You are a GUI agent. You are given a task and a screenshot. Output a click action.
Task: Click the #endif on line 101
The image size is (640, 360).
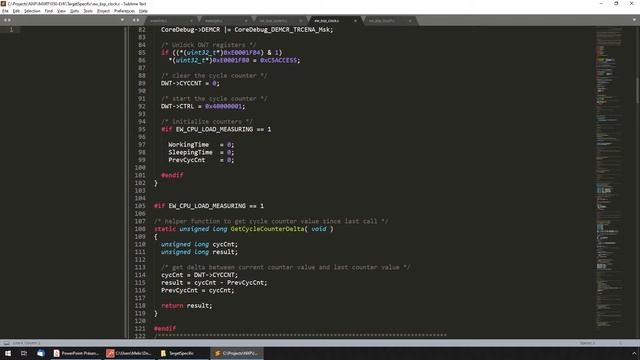(x=172, y=175)
